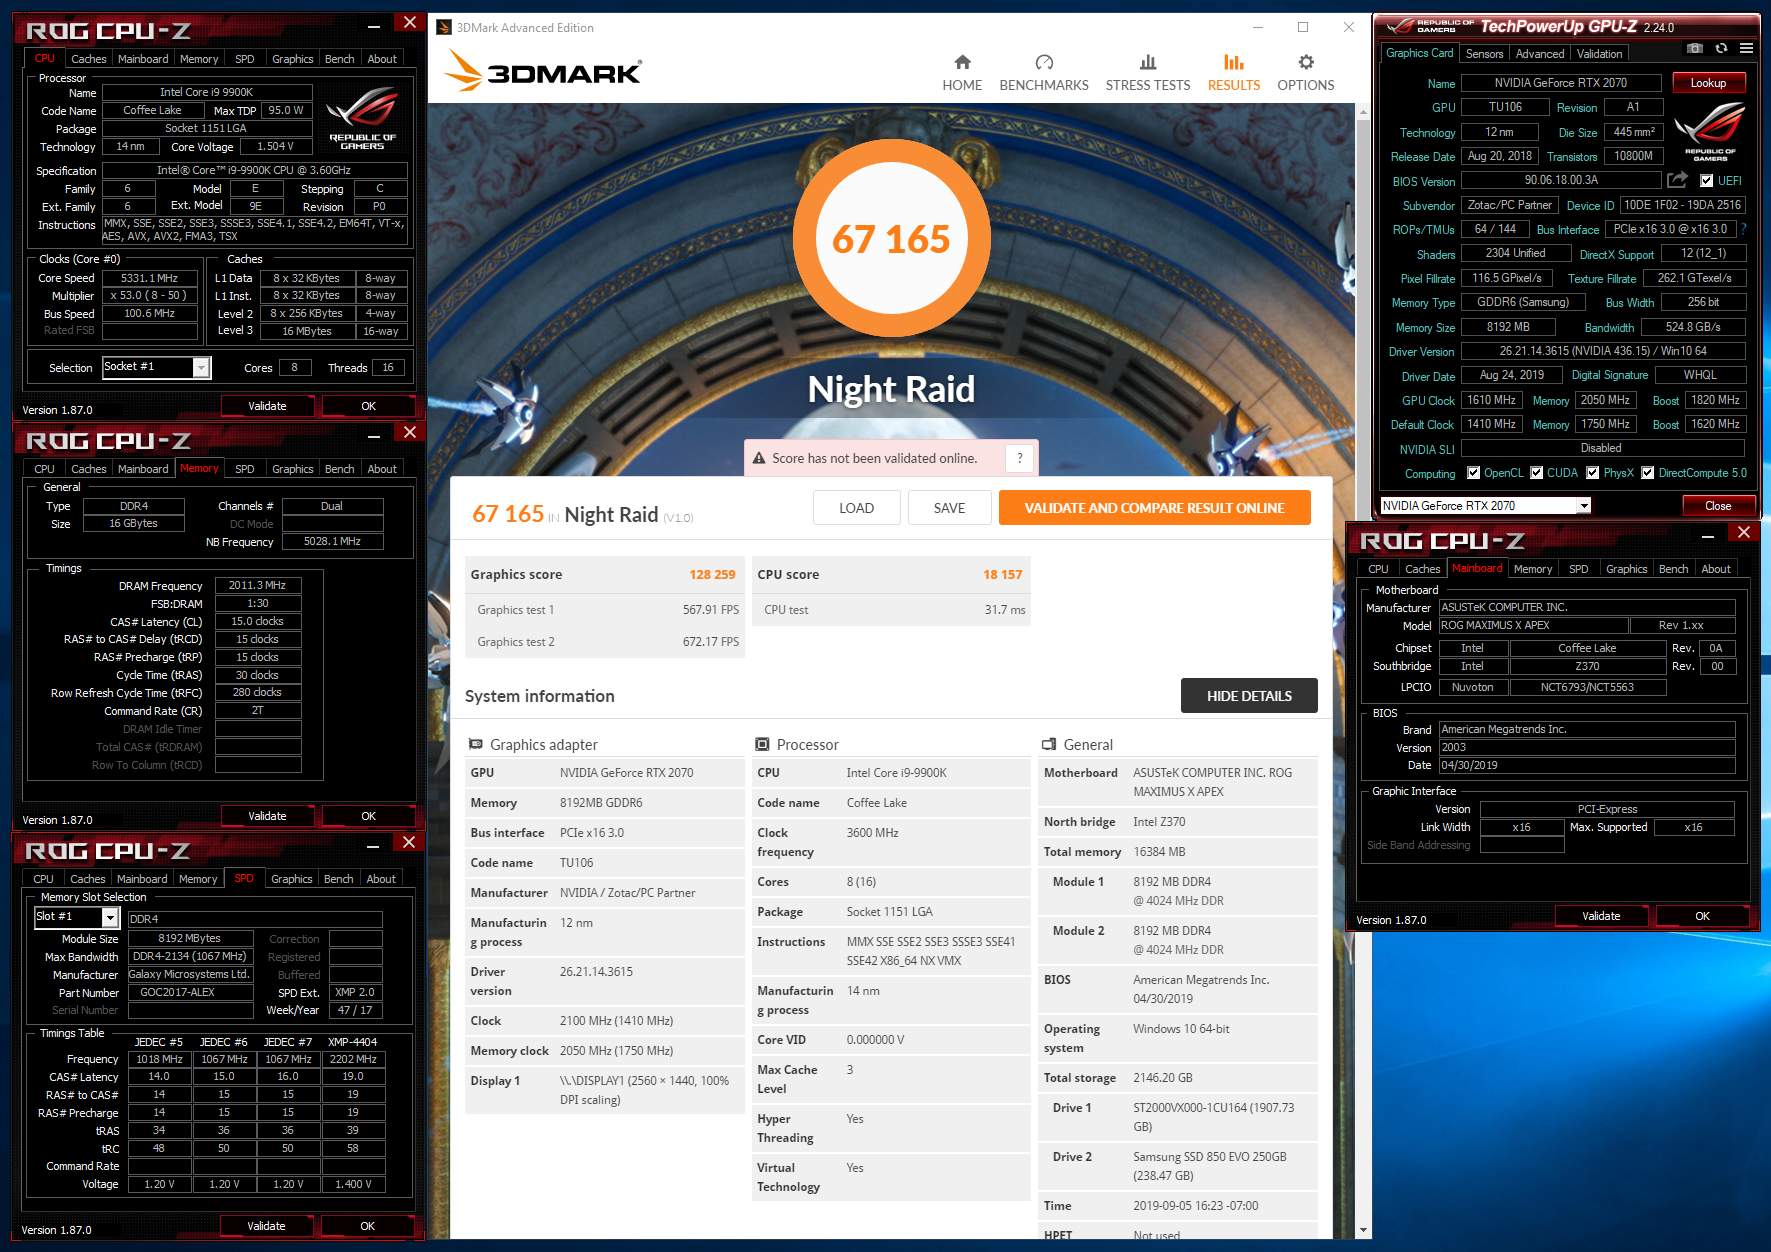Open 3DMark Results chart icon
Screen dimensions: 1771x1252
tap(1234, 62)
